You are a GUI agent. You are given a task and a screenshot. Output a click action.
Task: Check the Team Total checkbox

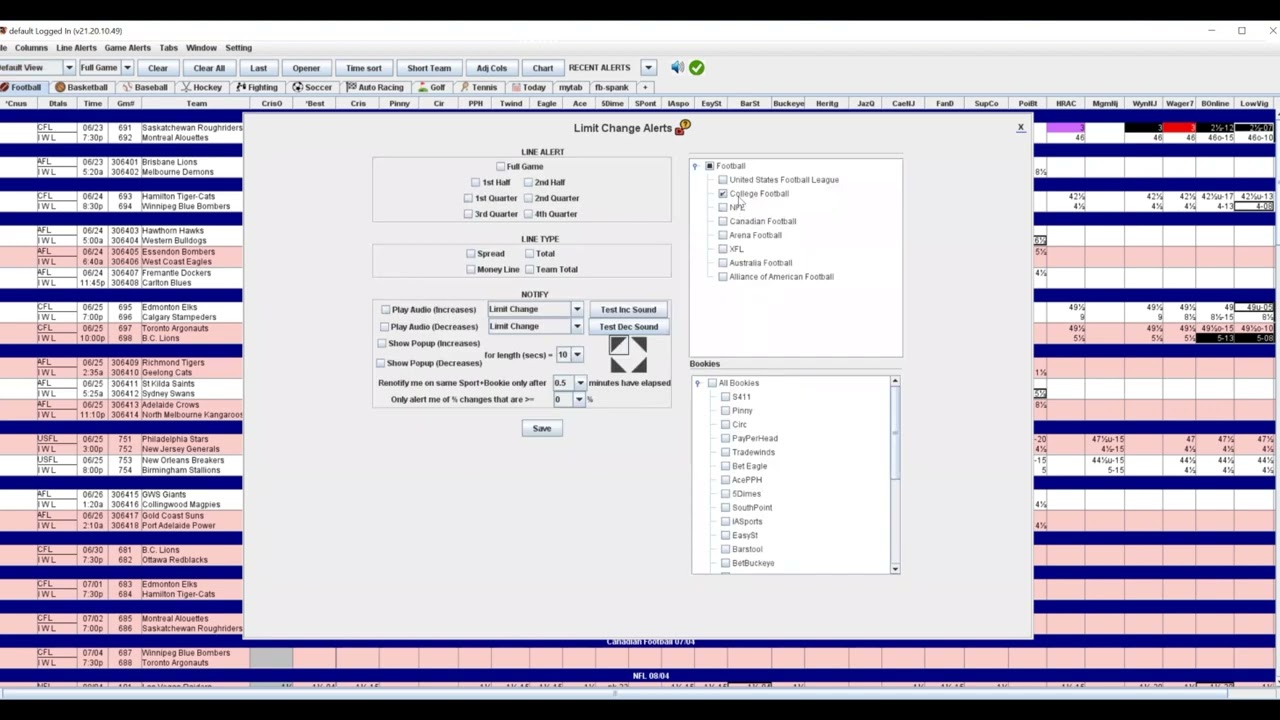point(529,269)
